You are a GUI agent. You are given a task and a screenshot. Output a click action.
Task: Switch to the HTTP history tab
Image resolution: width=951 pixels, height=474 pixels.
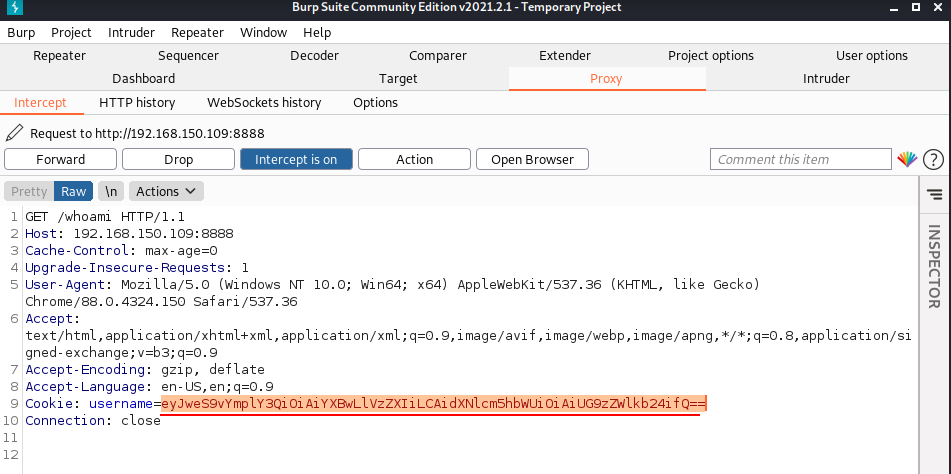pyautogui.click(x=137, y=102)
